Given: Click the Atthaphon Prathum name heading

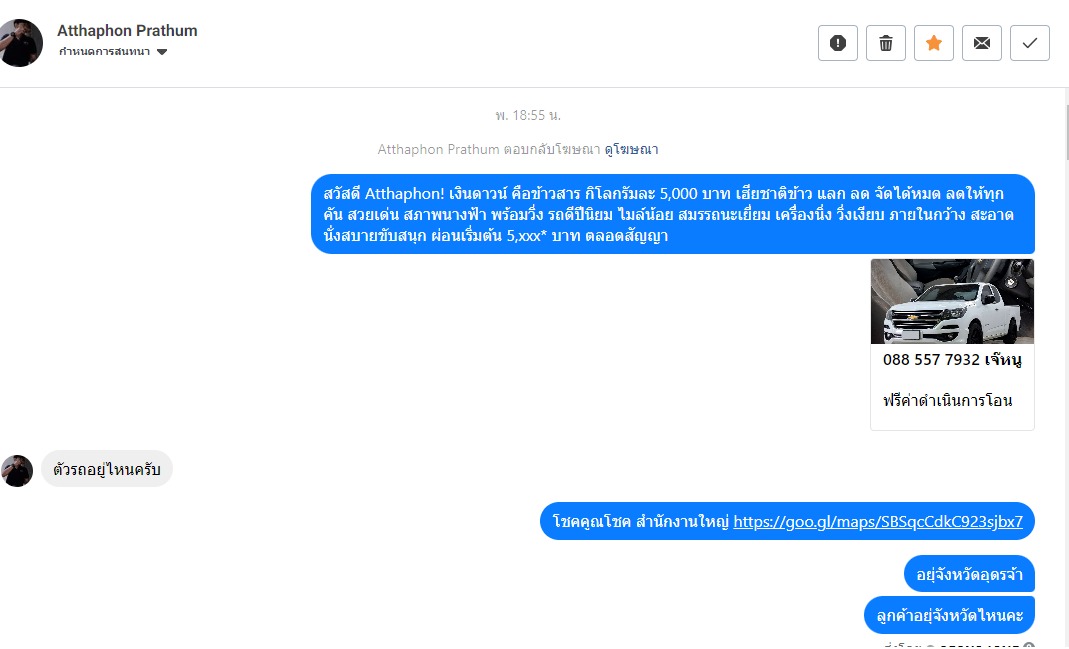Looking at the screenshot, I should tap(127, 31).
